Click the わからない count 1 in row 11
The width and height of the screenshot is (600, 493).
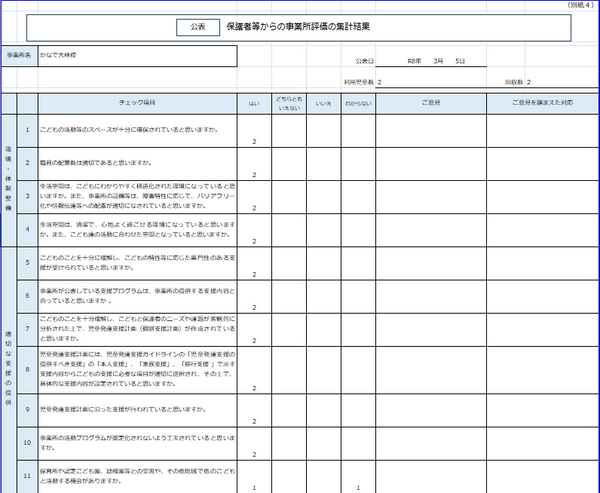[358, 488]
